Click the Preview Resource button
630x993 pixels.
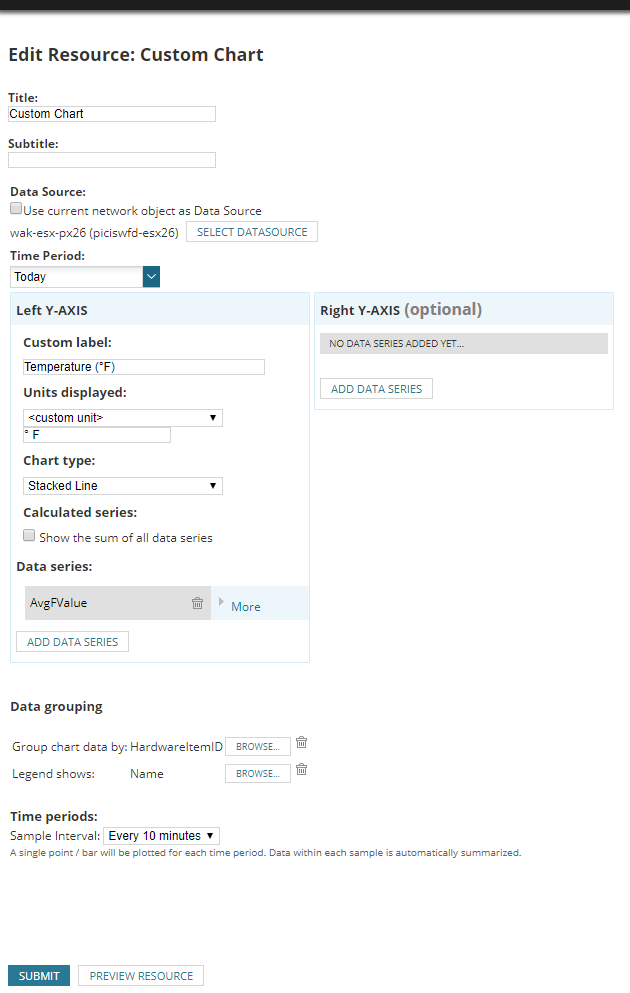141,976
